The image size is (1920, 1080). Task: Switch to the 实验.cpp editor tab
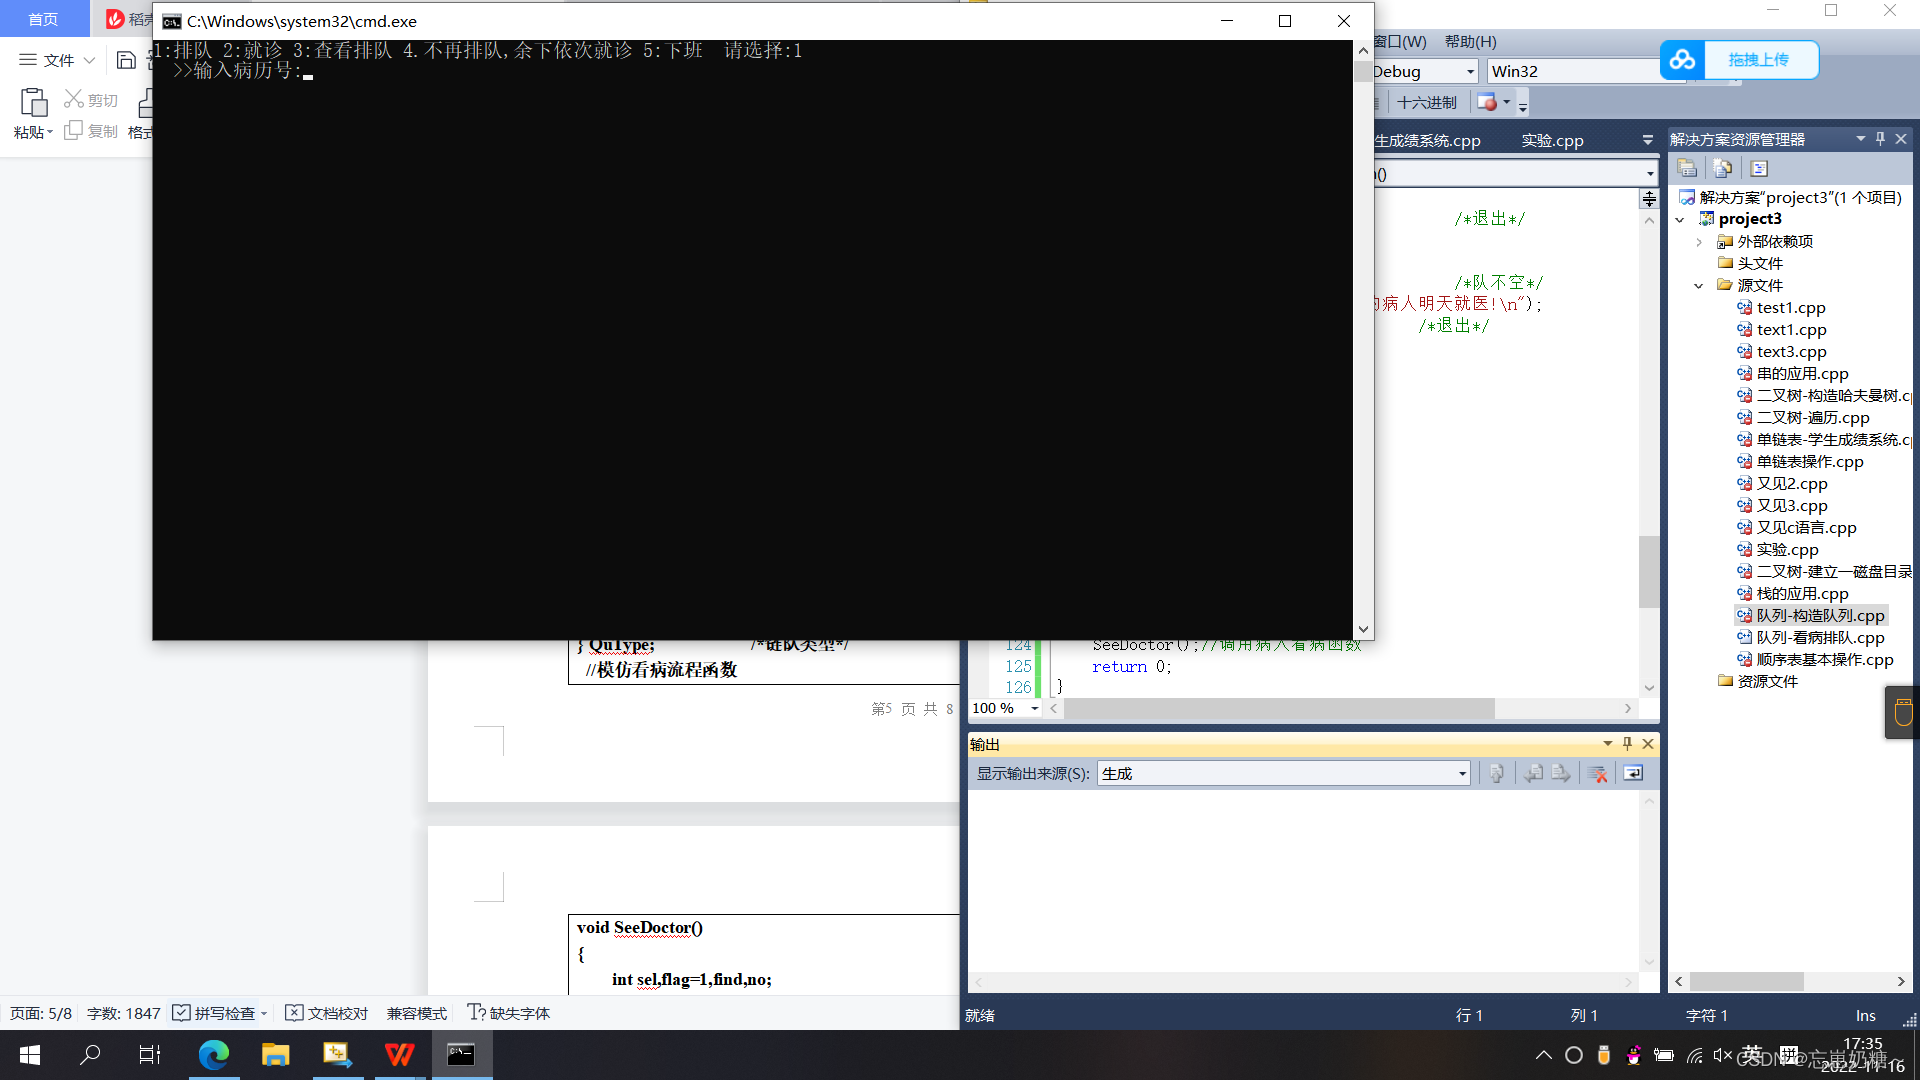[x=1552, y=140]
